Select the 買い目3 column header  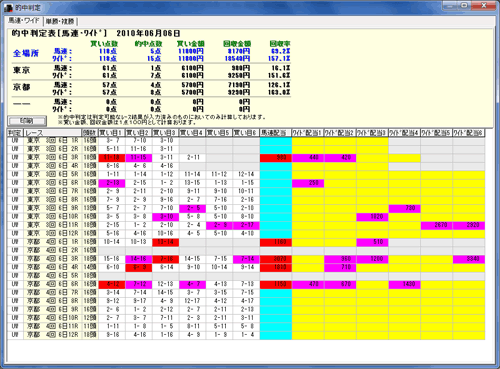click(x=165, y=133)
